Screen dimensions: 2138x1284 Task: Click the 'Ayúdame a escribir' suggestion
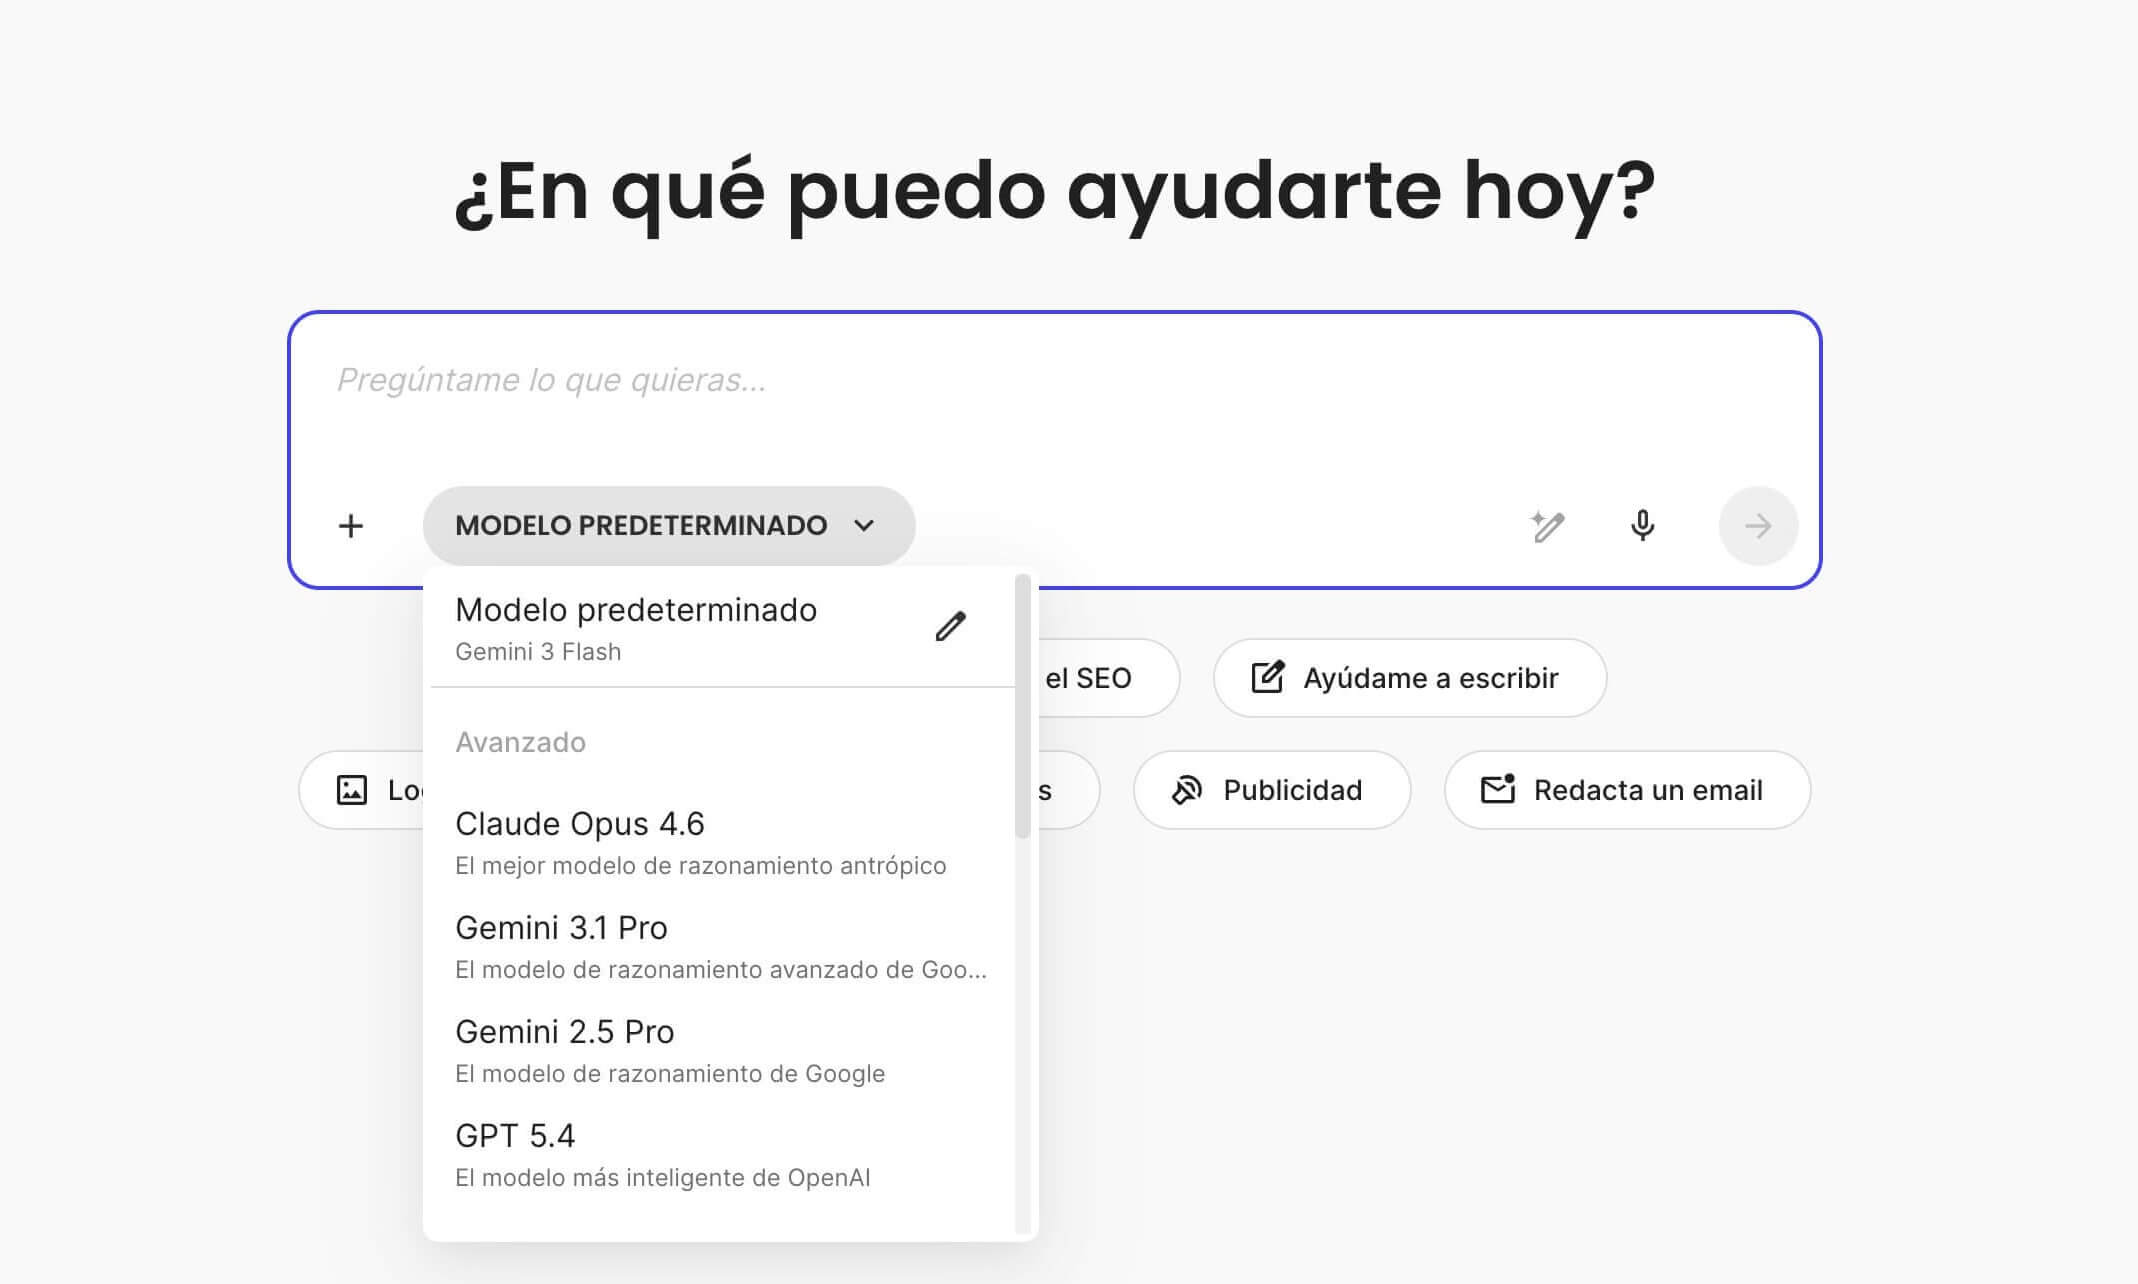(x=1410, y=678)
